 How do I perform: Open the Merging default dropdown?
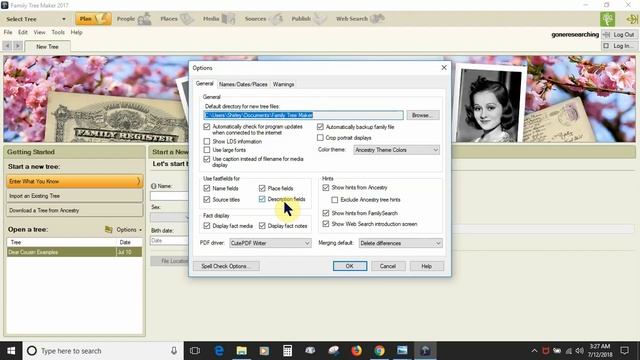point(400,243)
